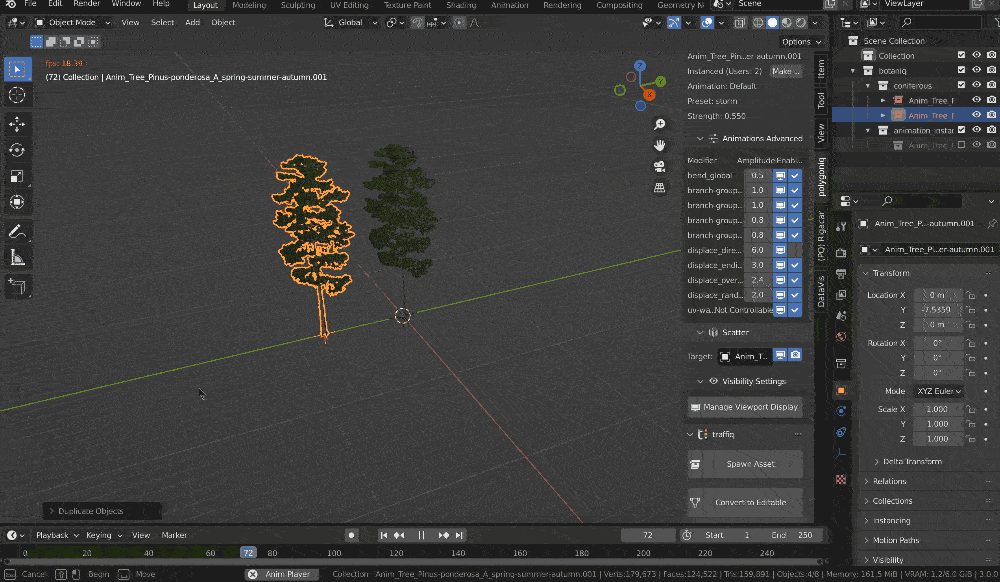Click the Scale X value field
1000x582 pixels.
coord(938,409)
